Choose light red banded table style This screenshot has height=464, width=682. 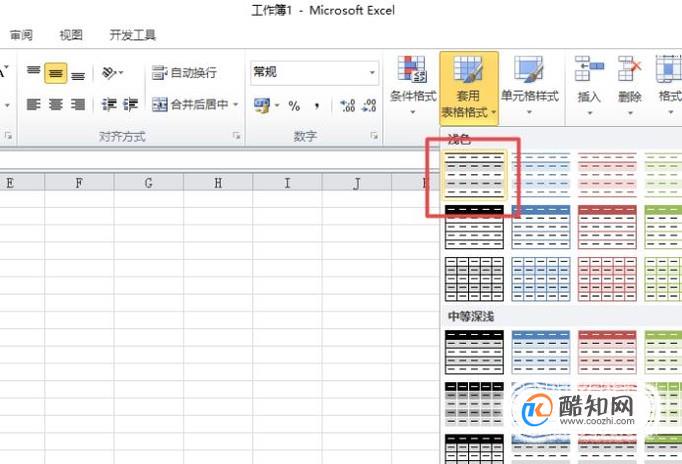[x=607, y=175]
